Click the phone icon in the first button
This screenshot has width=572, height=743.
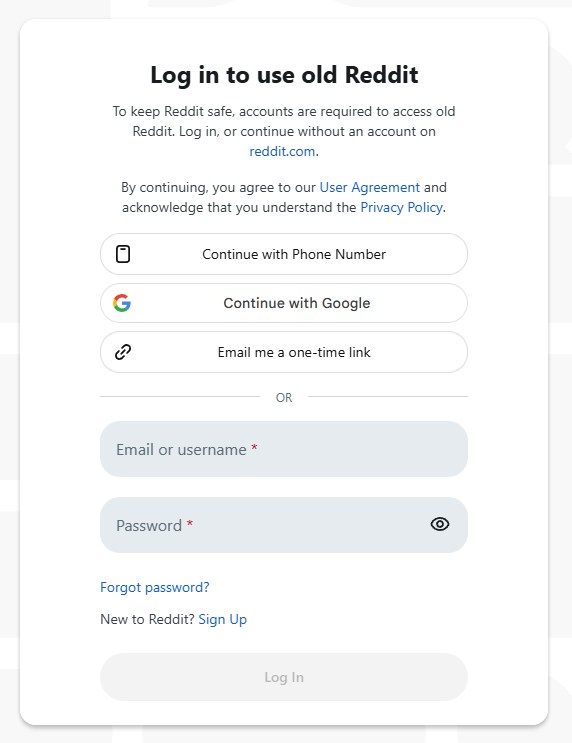click(x=123, y=254)
